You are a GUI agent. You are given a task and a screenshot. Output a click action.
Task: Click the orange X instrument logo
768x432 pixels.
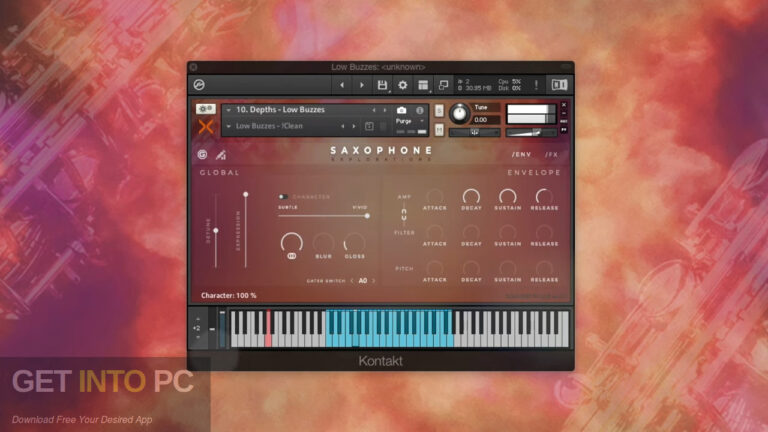pos(206,127)
